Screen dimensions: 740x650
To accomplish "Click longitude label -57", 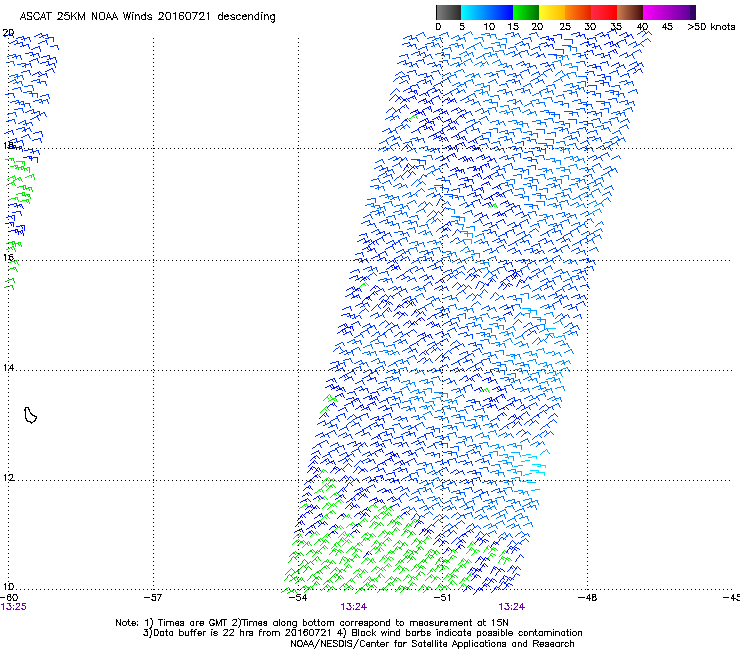I will 153,597.
